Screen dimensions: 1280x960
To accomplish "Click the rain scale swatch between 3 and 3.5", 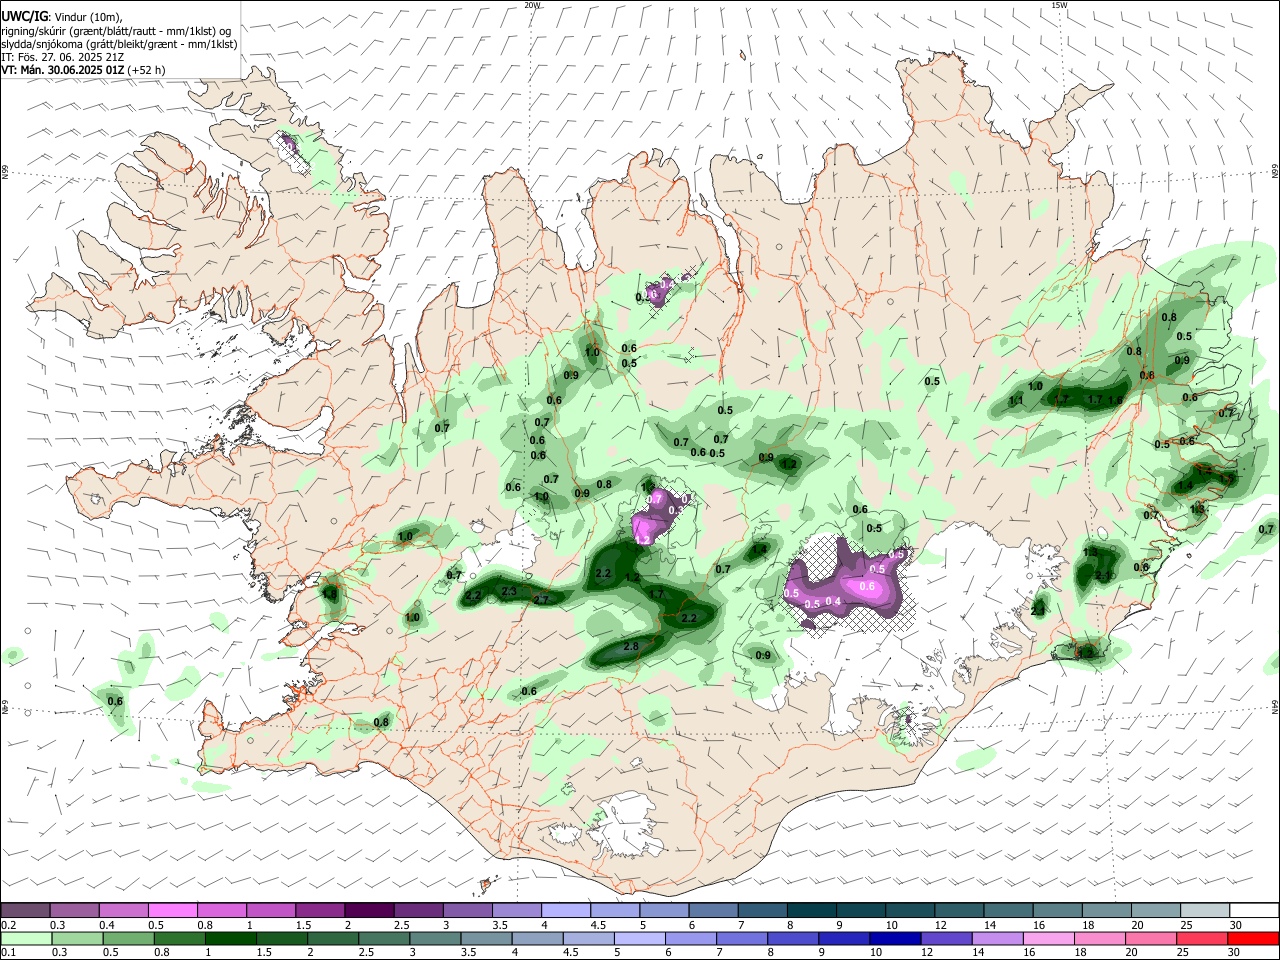I will (x=435, y=938).
